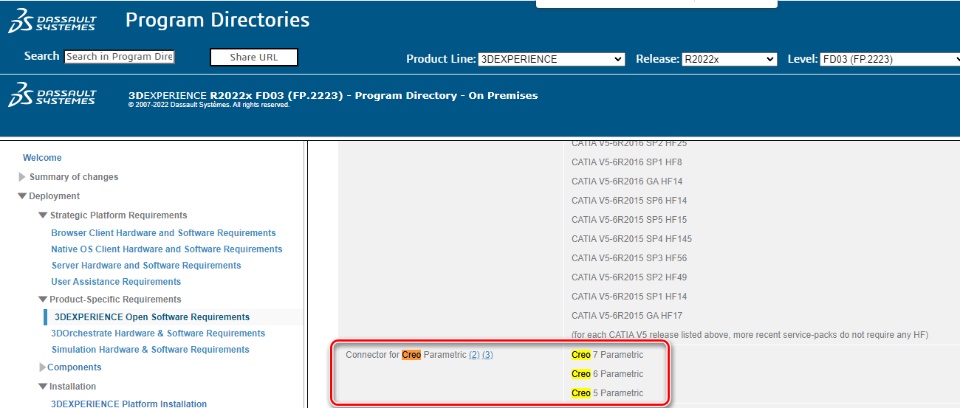Click CATIA V5-6R2015 GA HF17 text
The width and height of the screenshot is (960, 408).
click(x=627, y=315)
